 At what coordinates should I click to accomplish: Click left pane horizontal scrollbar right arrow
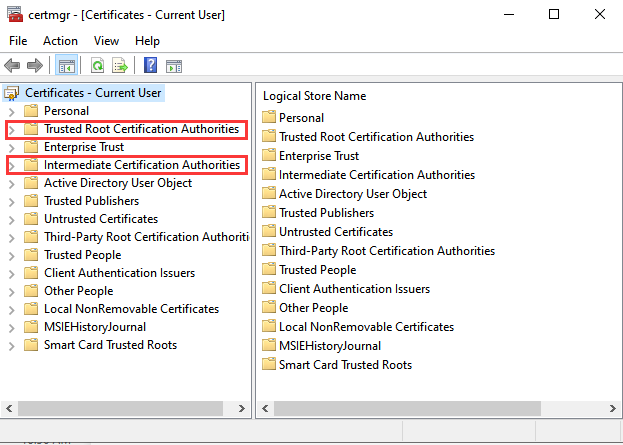point(243,410)
